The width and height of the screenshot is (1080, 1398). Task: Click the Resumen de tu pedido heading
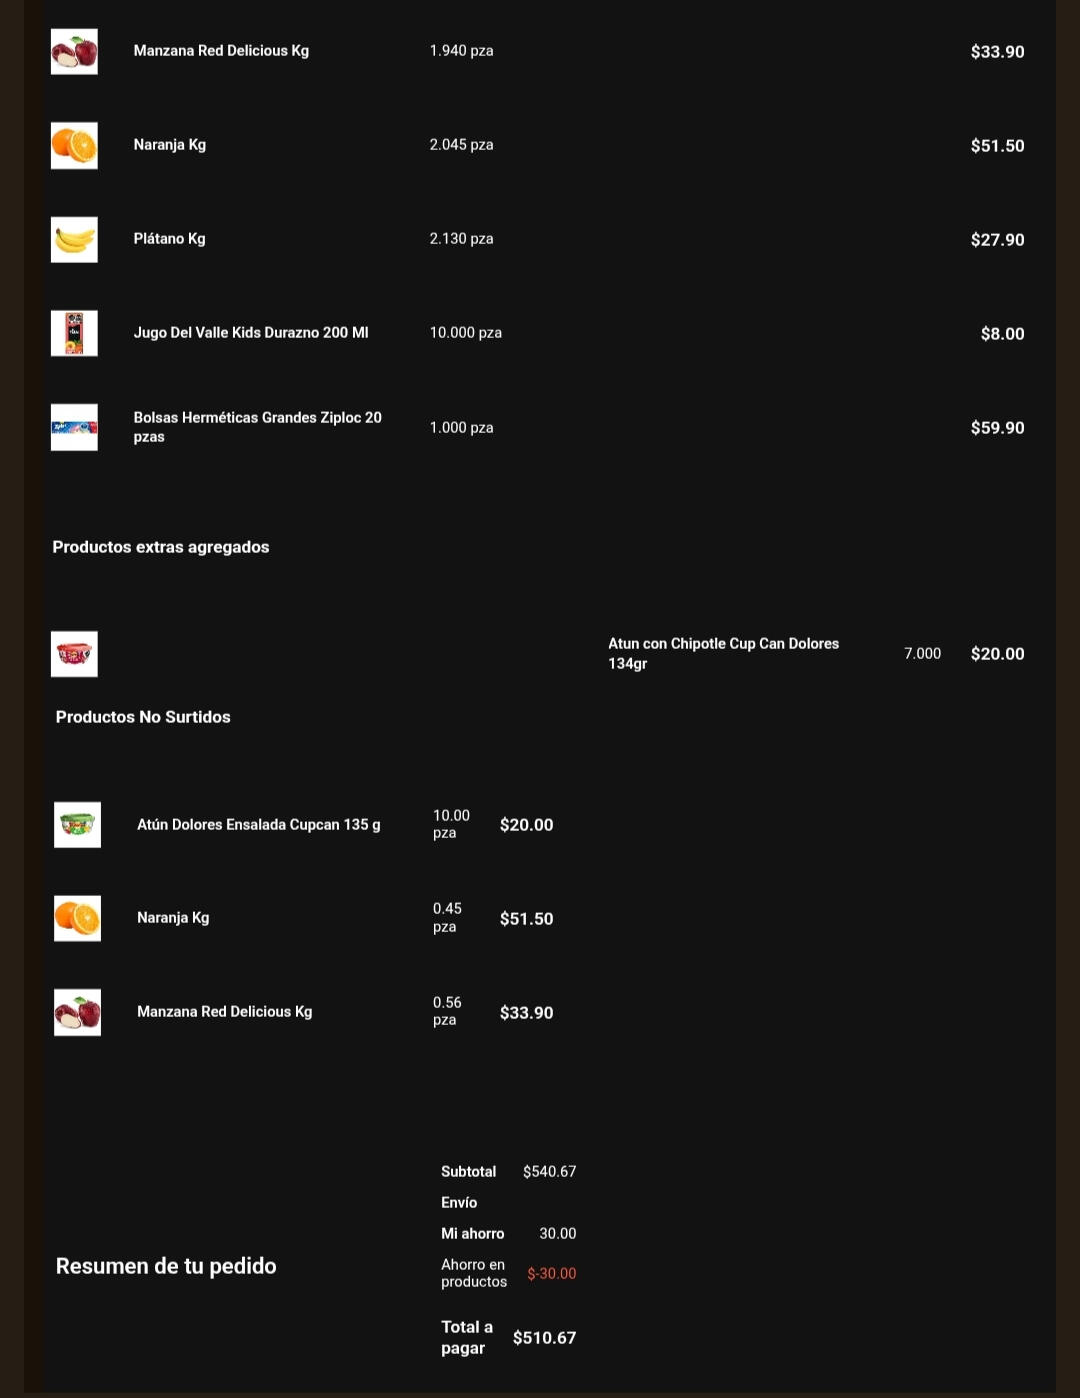[166, 1266]
